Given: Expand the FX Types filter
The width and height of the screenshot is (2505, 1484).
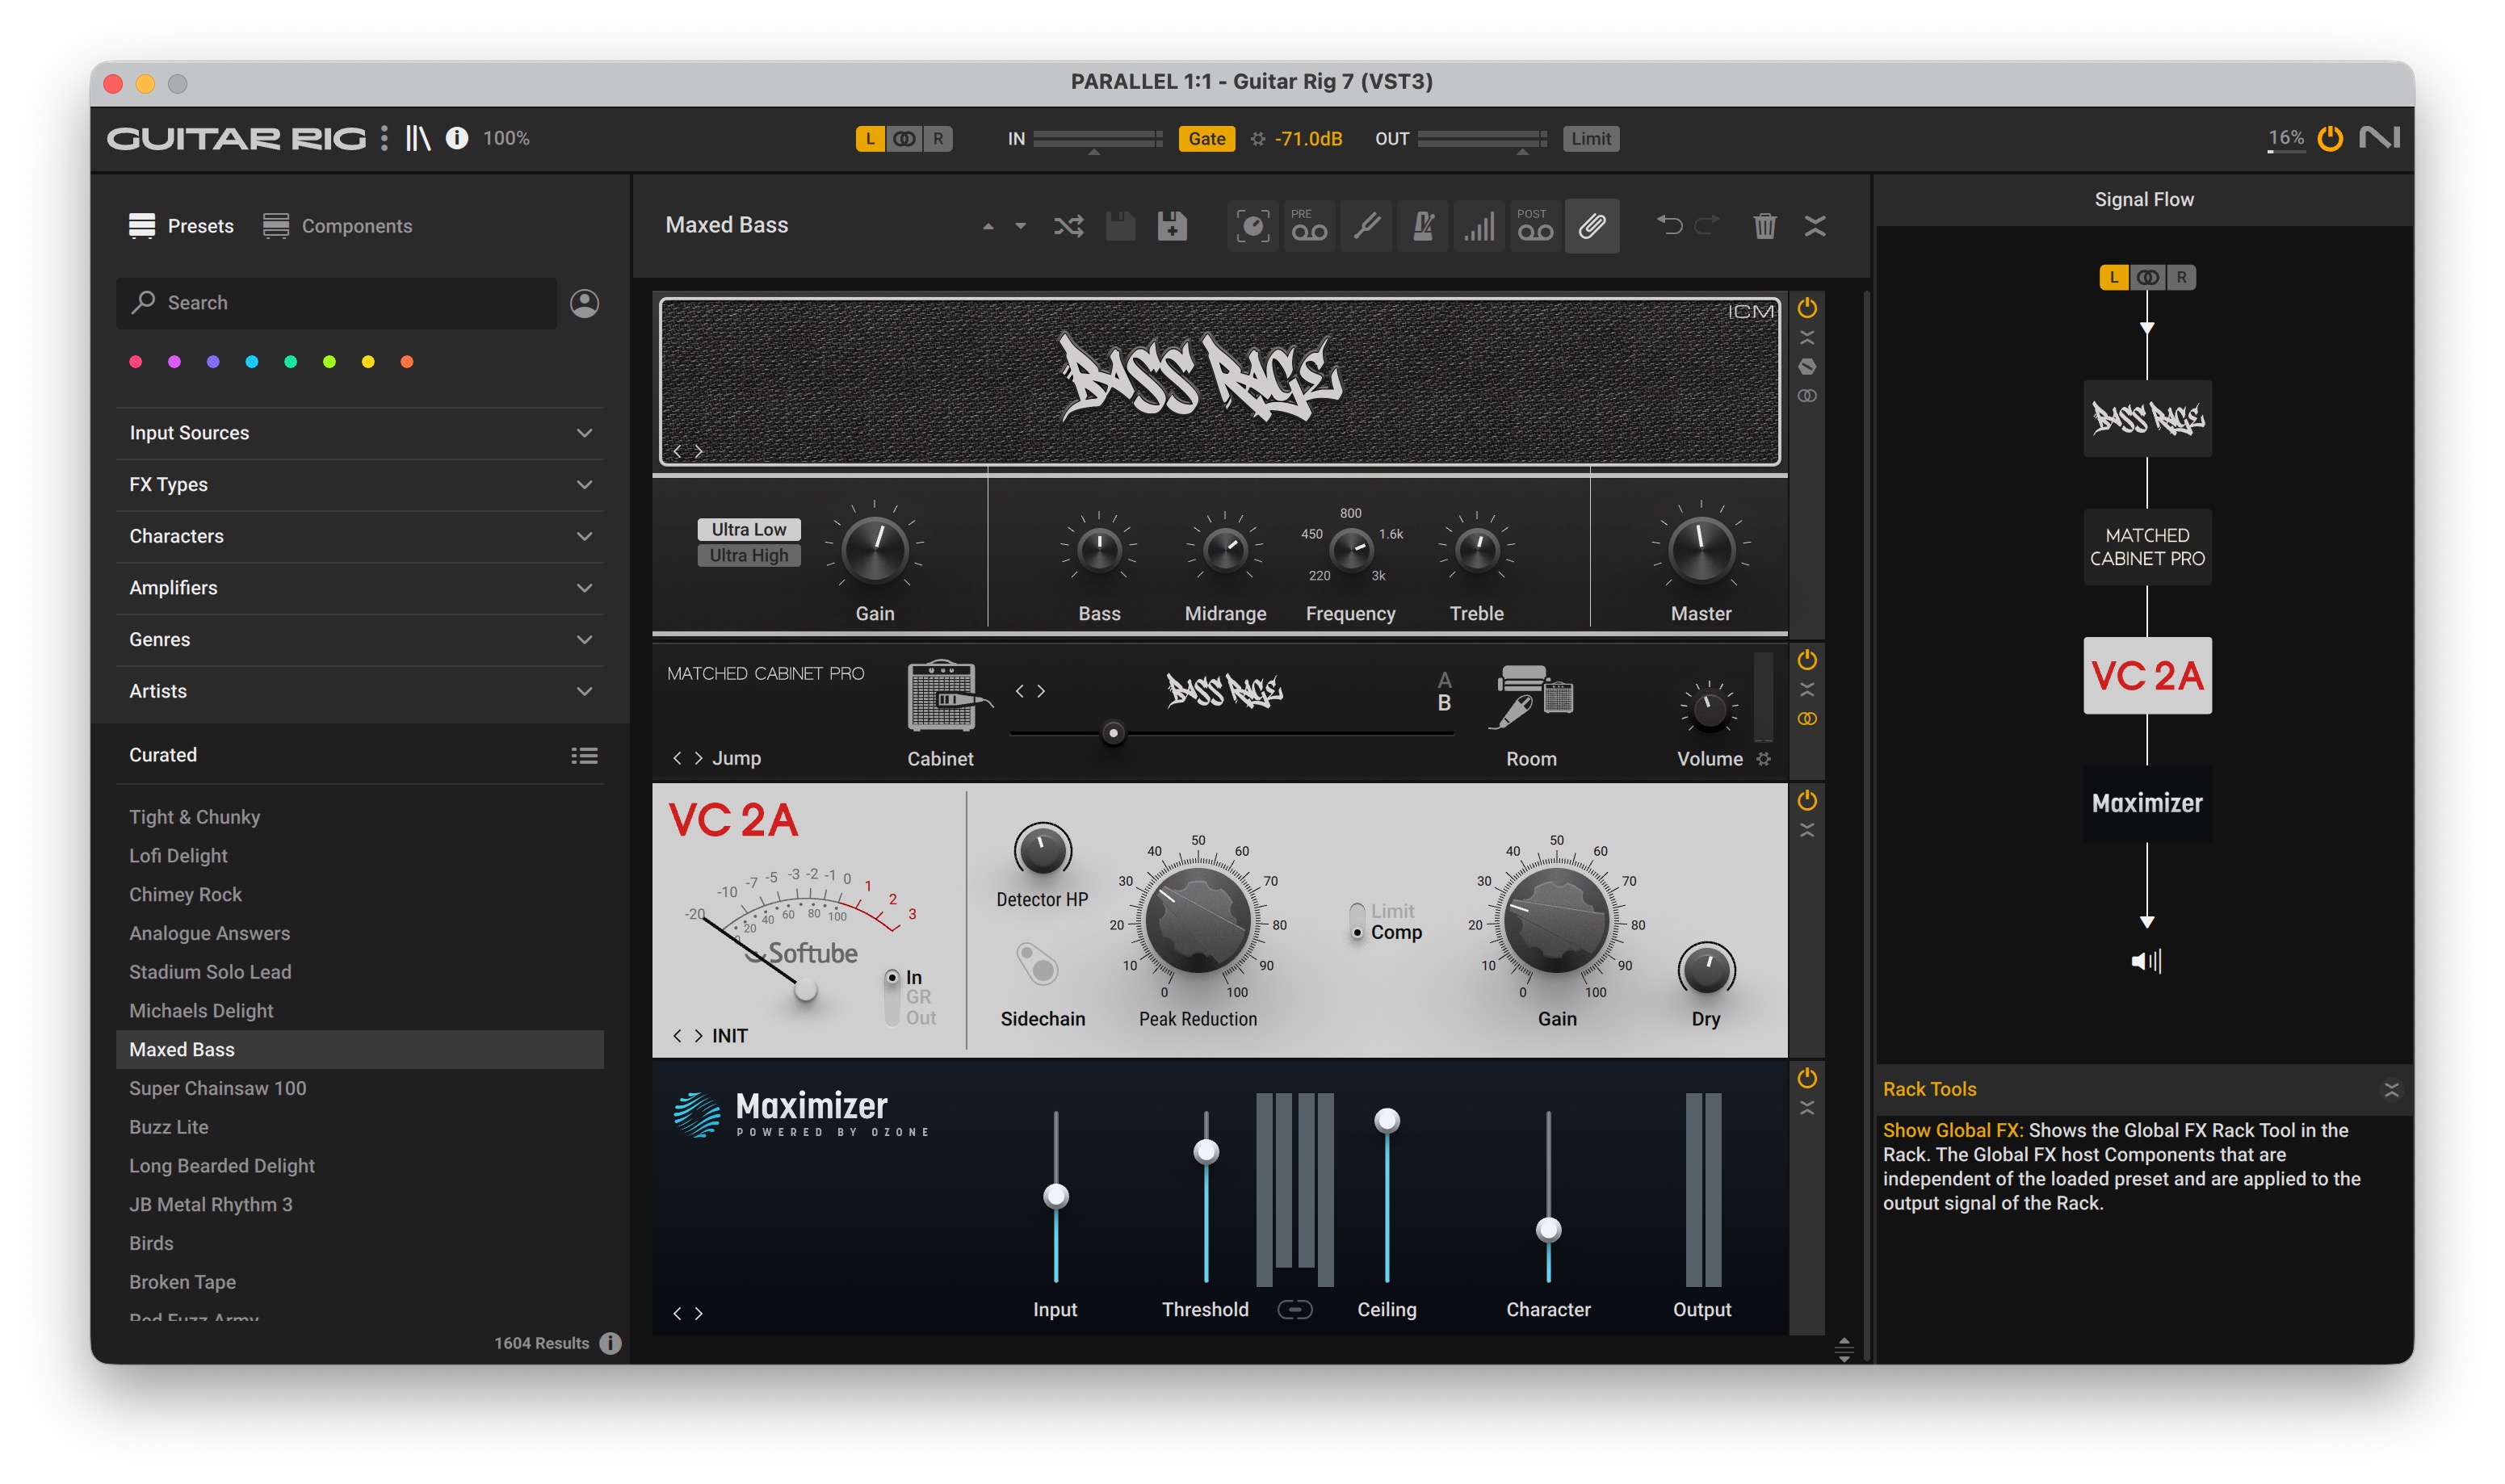Looking at the screenshot, I should tap(360, 485).
